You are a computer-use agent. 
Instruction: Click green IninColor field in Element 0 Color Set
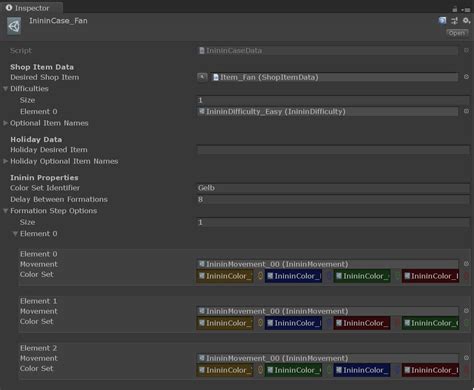tap(362, 276)
